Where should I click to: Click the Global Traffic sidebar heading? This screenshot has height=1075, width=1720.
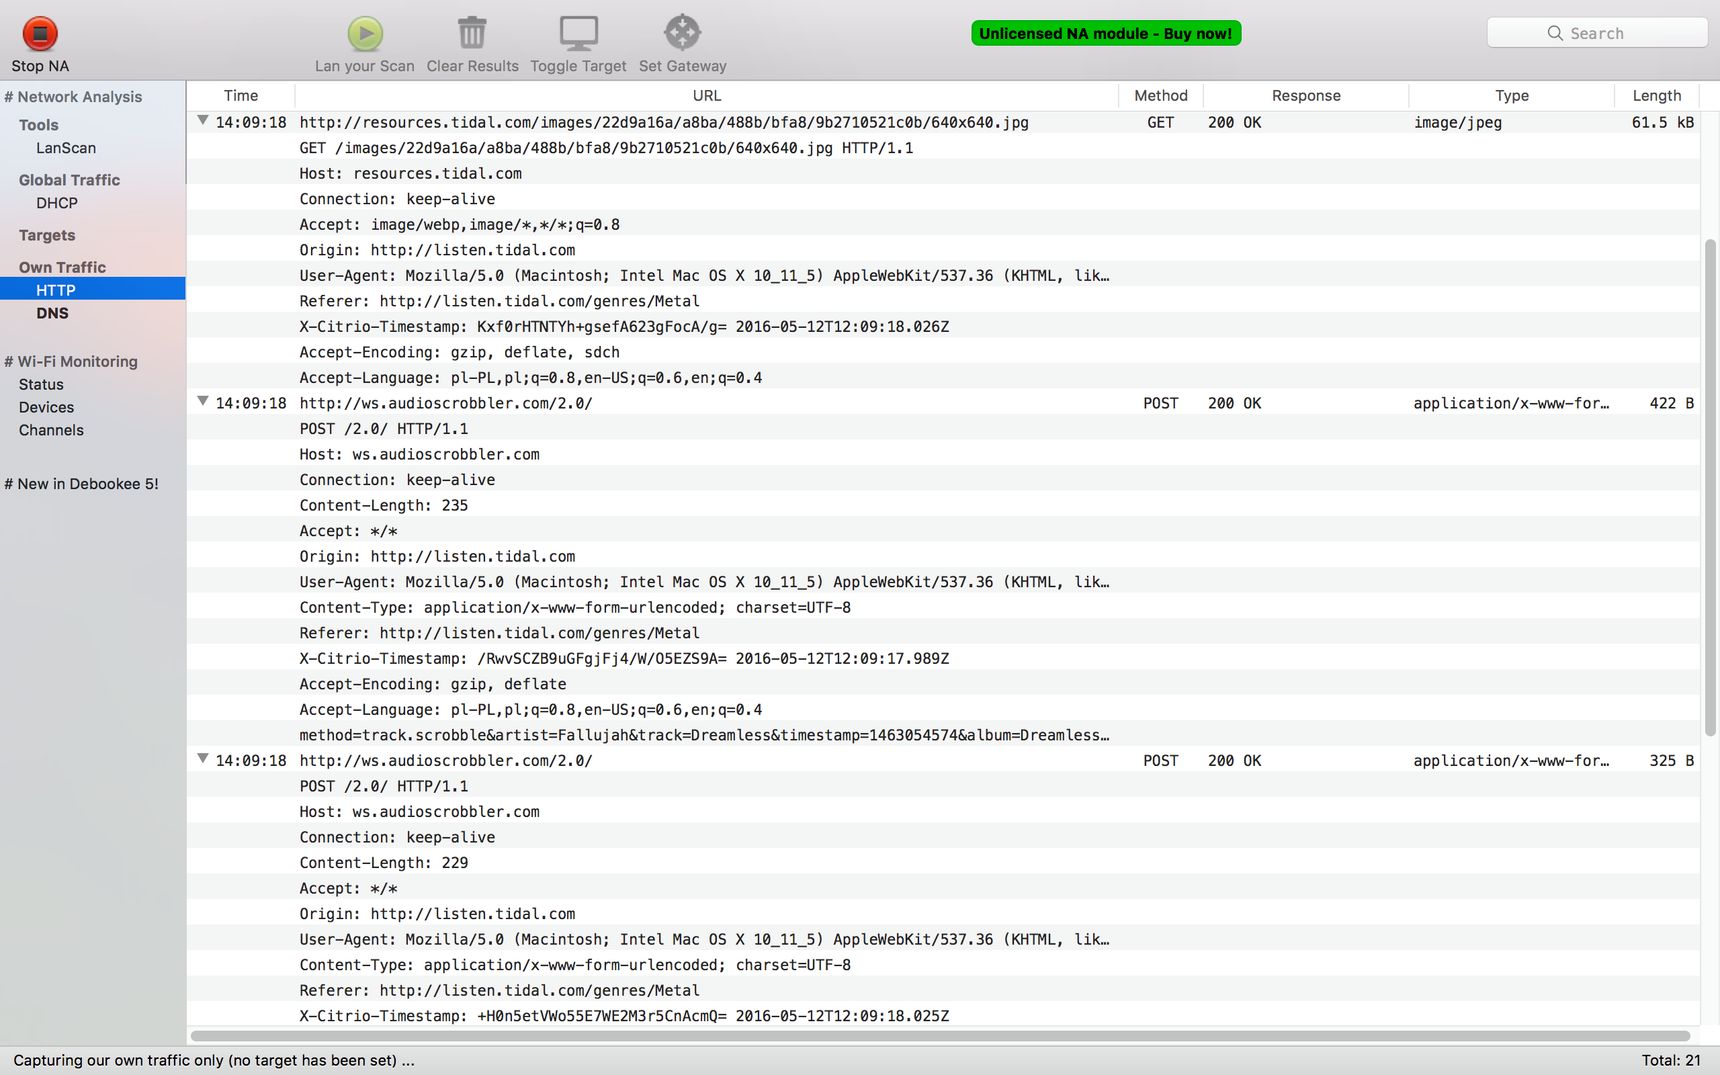[69, 180]
